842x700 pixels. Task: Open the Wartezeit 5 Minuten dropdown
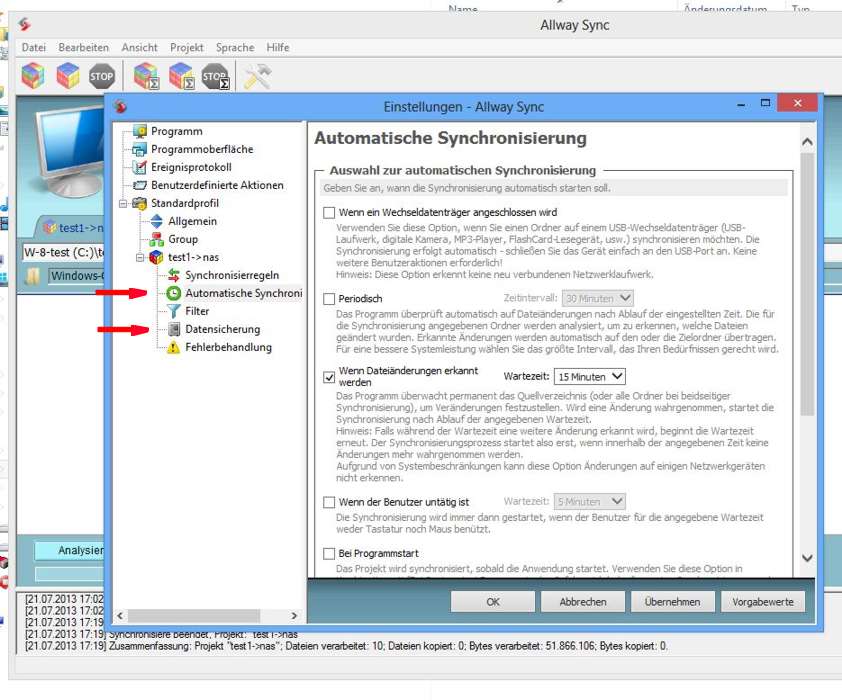click(590, 502)
